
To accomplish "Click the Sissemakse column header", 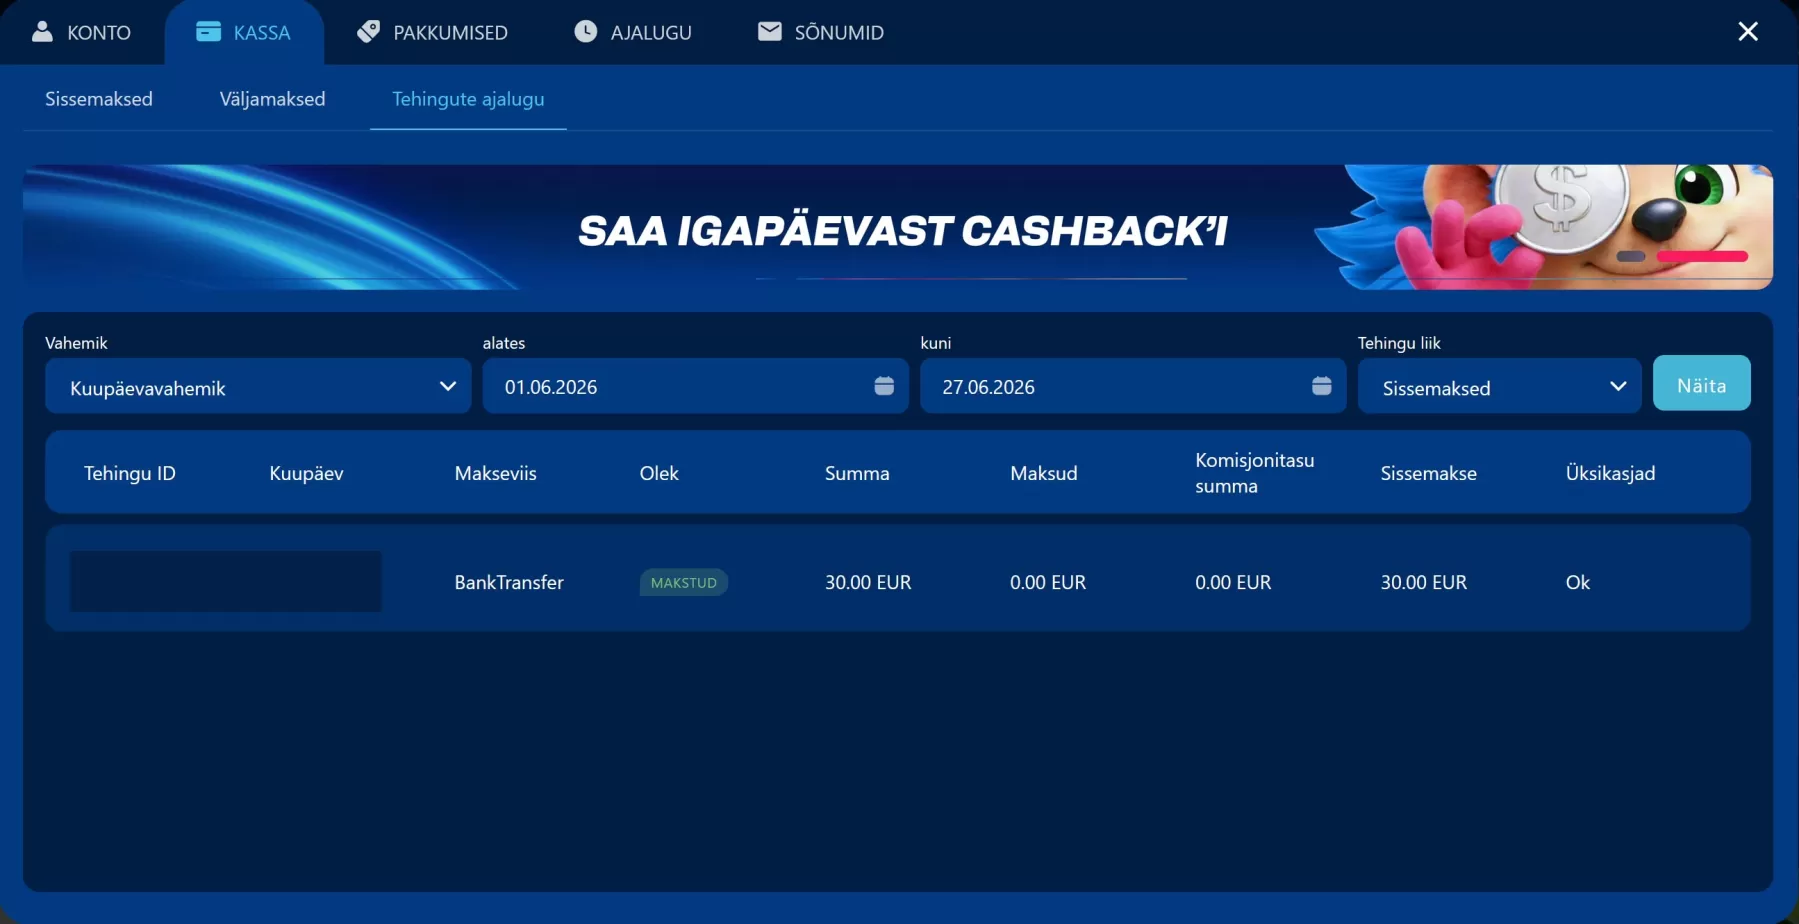I will (1428, 473).
